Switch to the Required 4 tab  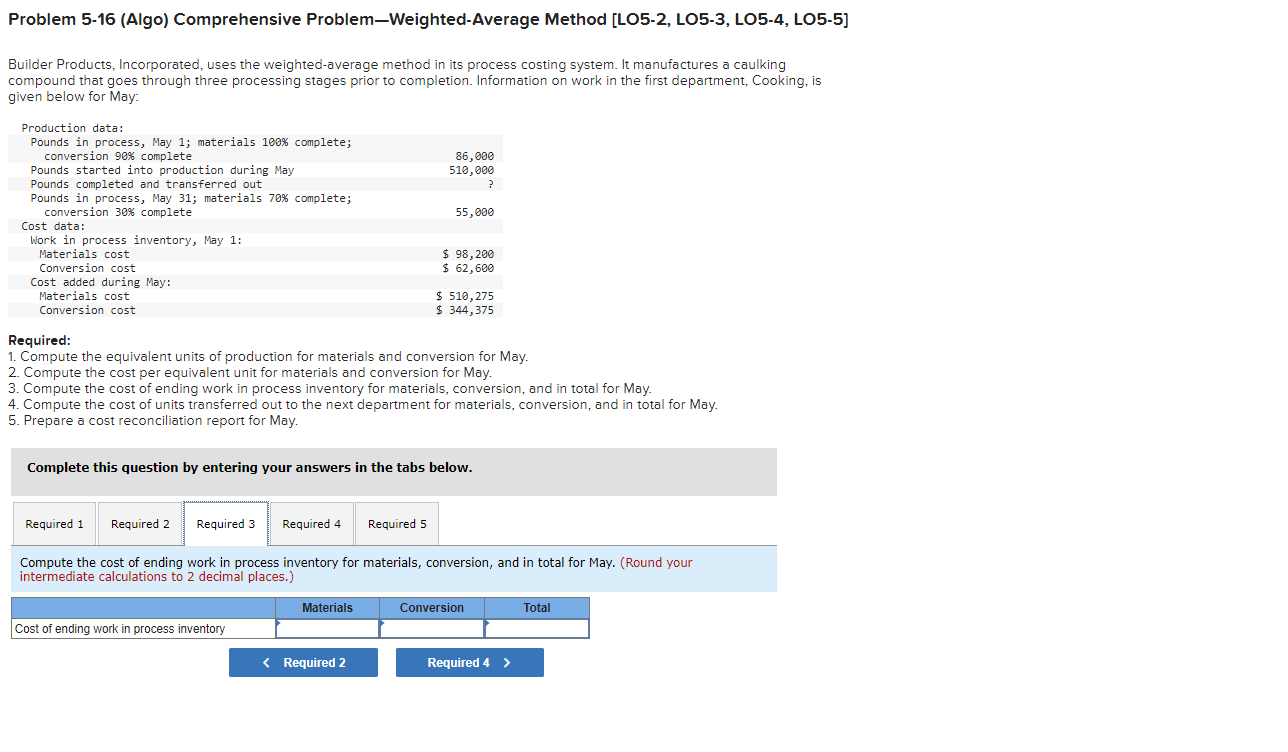pos(312,524)
